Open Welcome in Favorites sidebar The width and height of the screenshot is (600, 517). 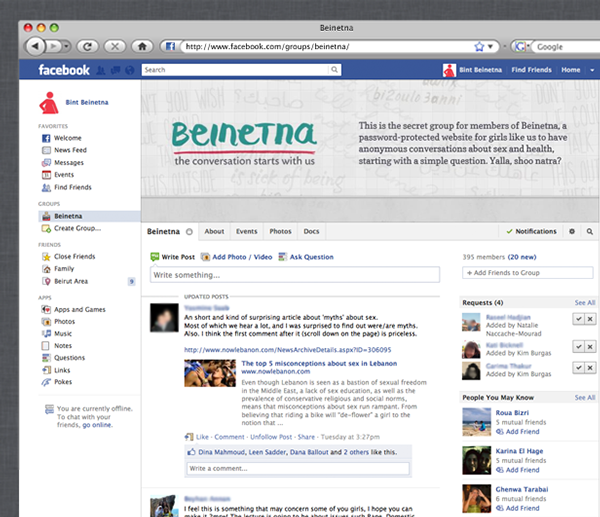coord(68,138)
